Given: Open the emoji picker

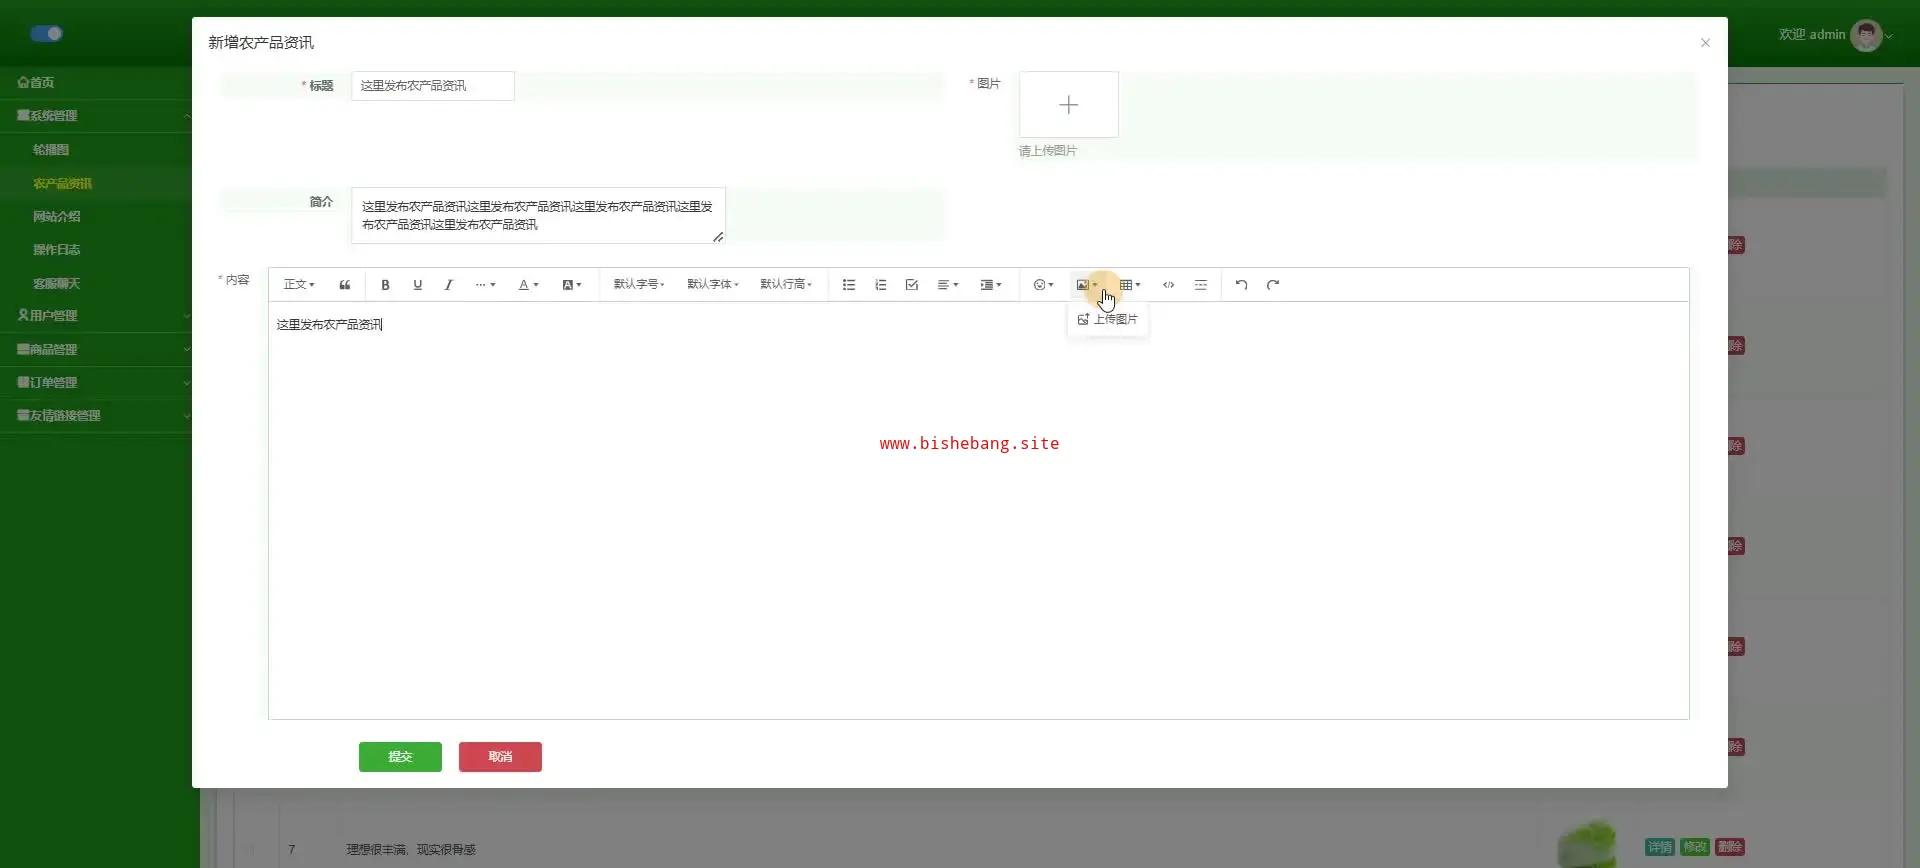Looking at the screenshot, I should pos(1043,285).
